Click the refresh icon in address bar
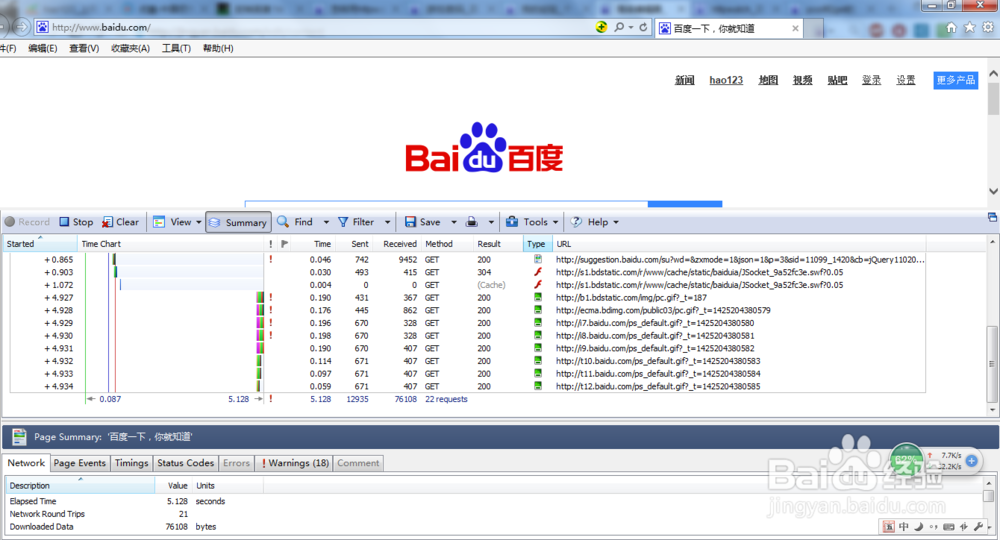The width and height of the screenshot is (1000, 540). tap(643, 27)
